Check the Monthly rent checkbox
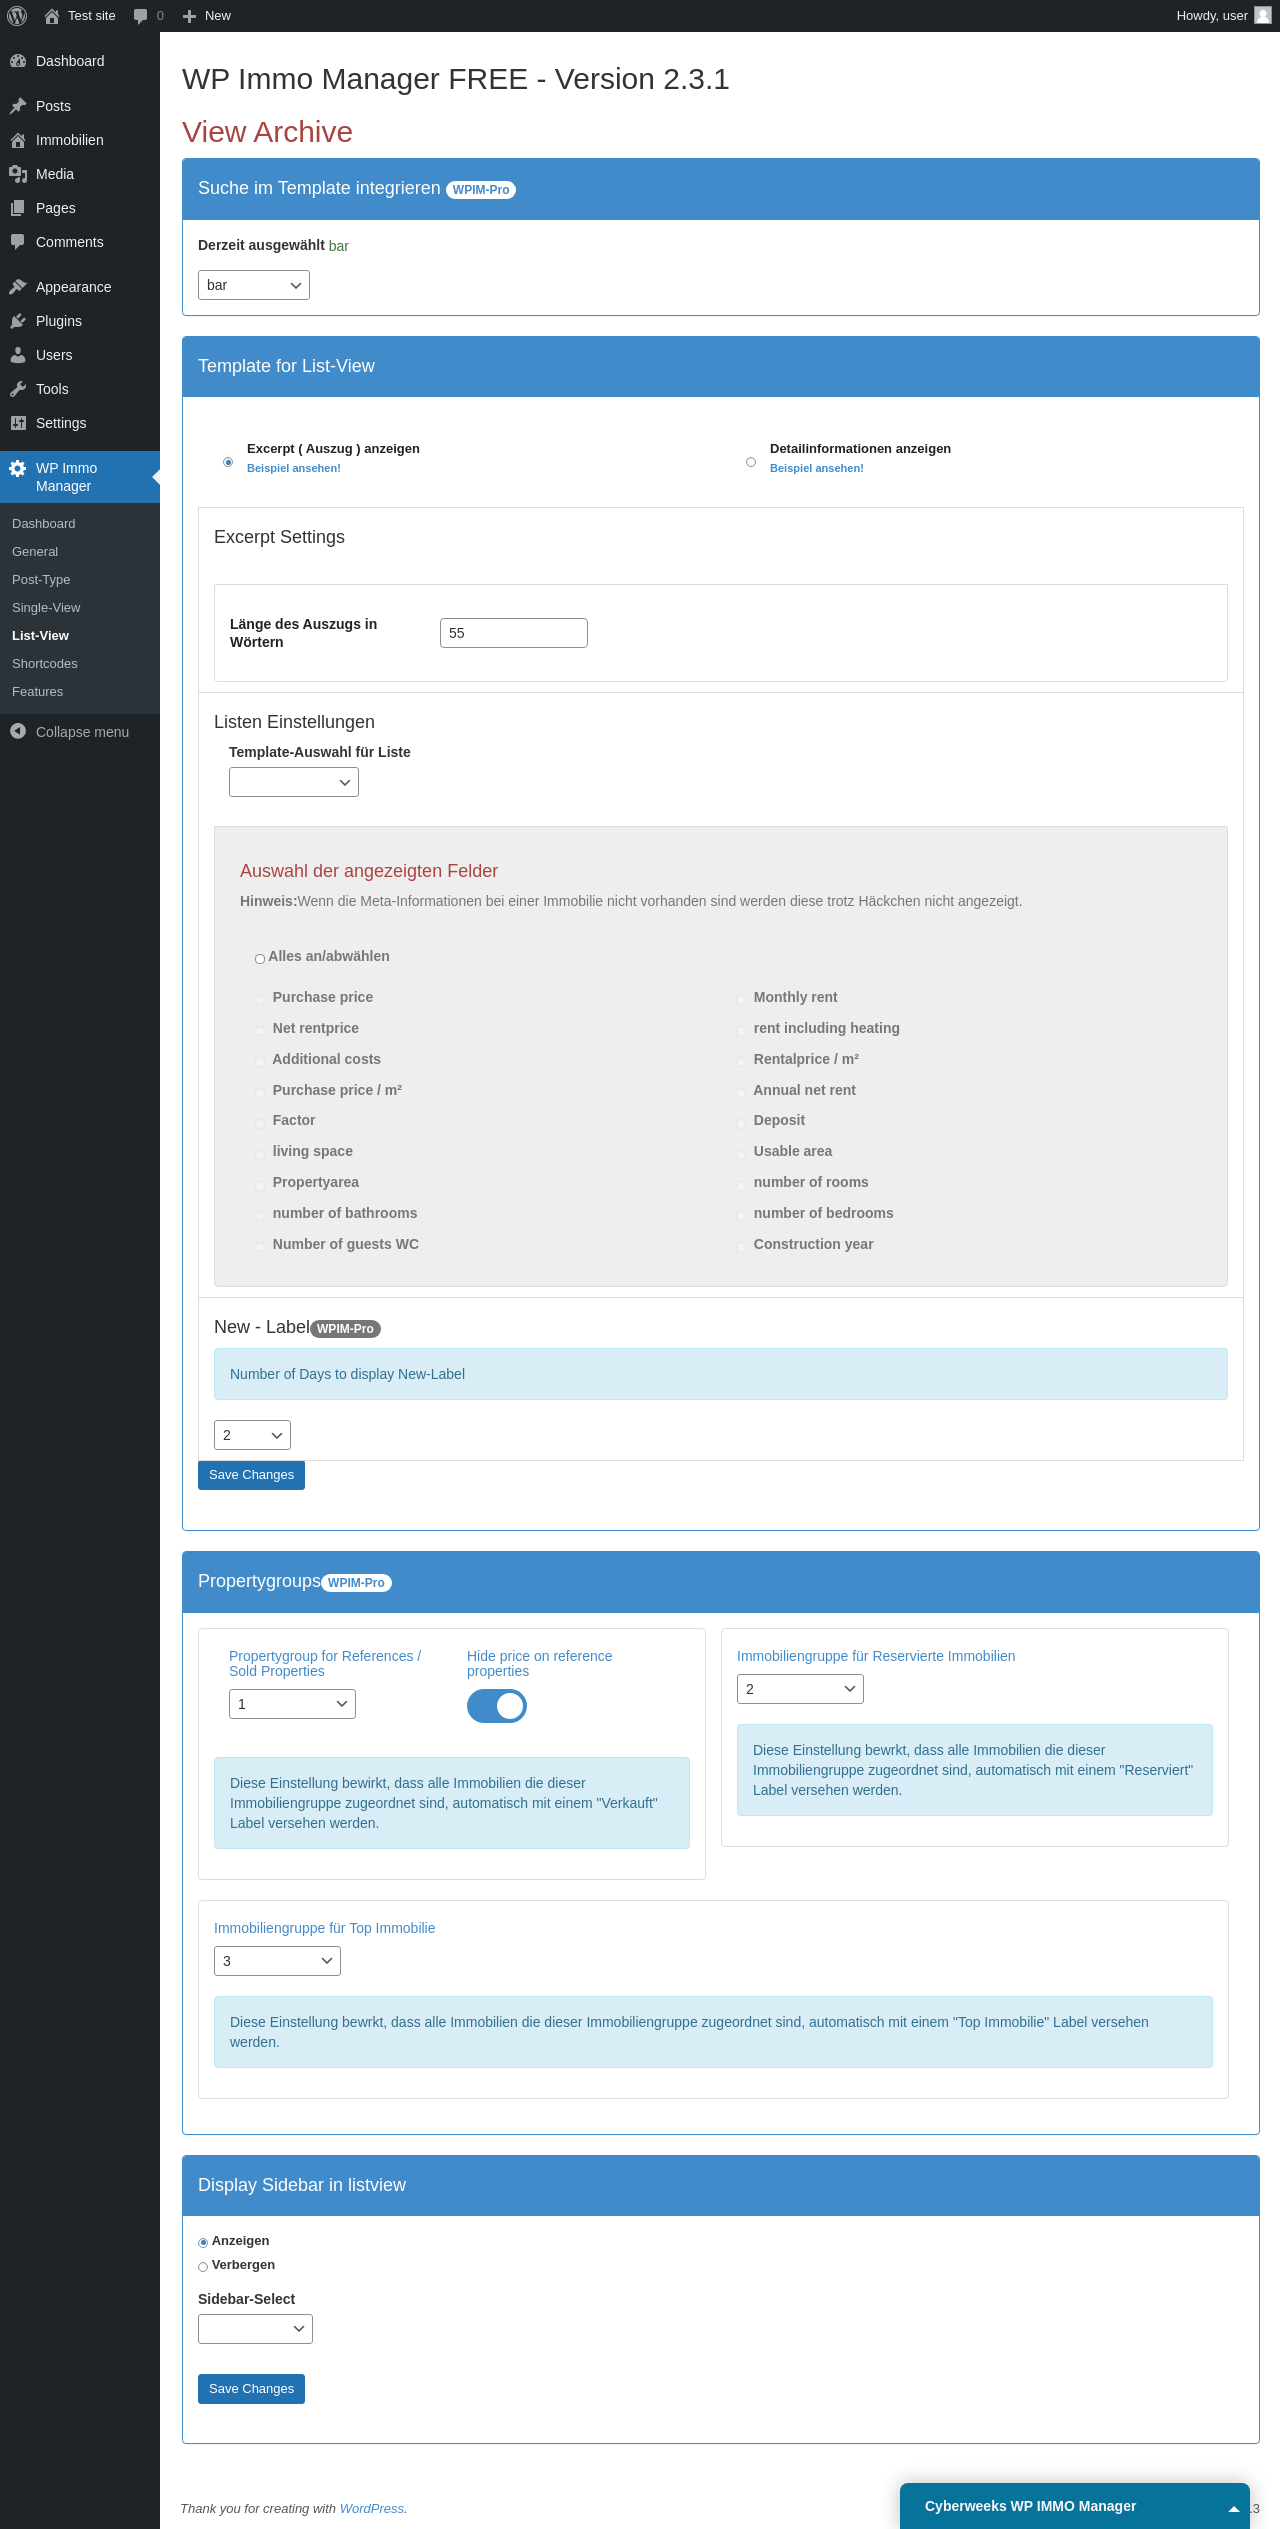This screenshot has width=1280, height=2529. click(741, 999)
